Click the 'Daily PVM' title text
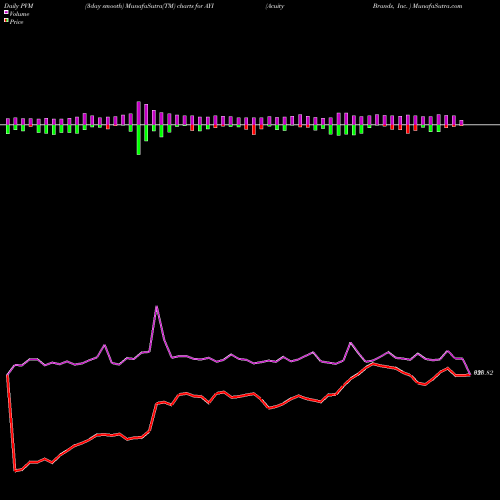Screen dimensions: 500x500 pos(19,6)
